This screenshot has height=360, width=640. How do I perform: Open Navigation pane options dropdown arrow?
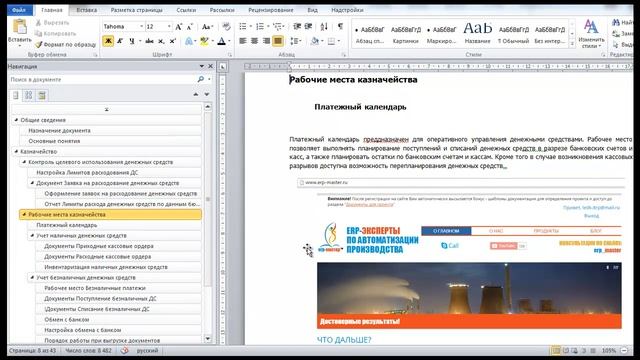[x=201, y=66]
